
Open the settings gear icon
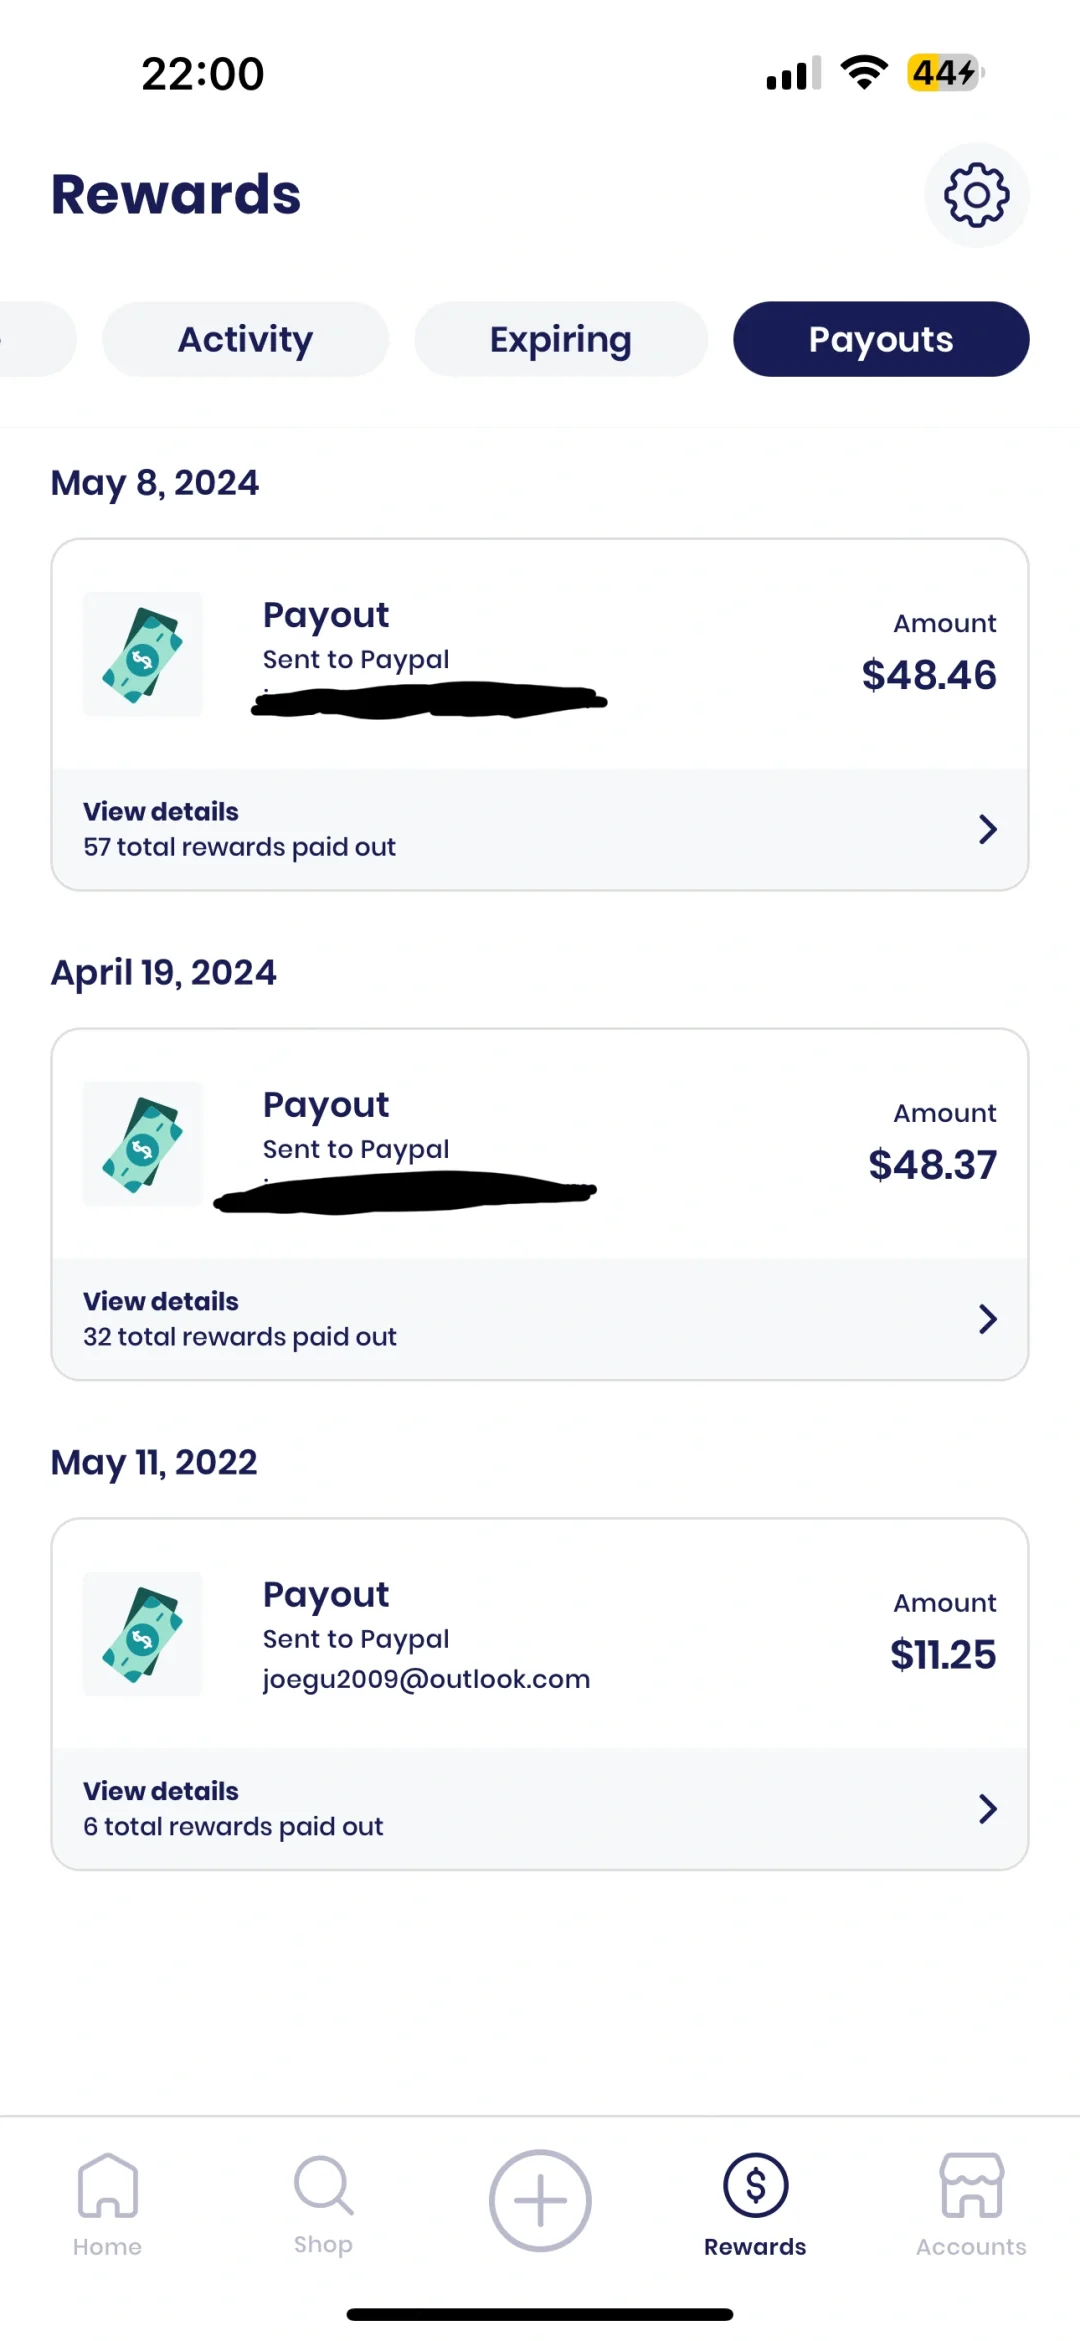click(976, 195)
